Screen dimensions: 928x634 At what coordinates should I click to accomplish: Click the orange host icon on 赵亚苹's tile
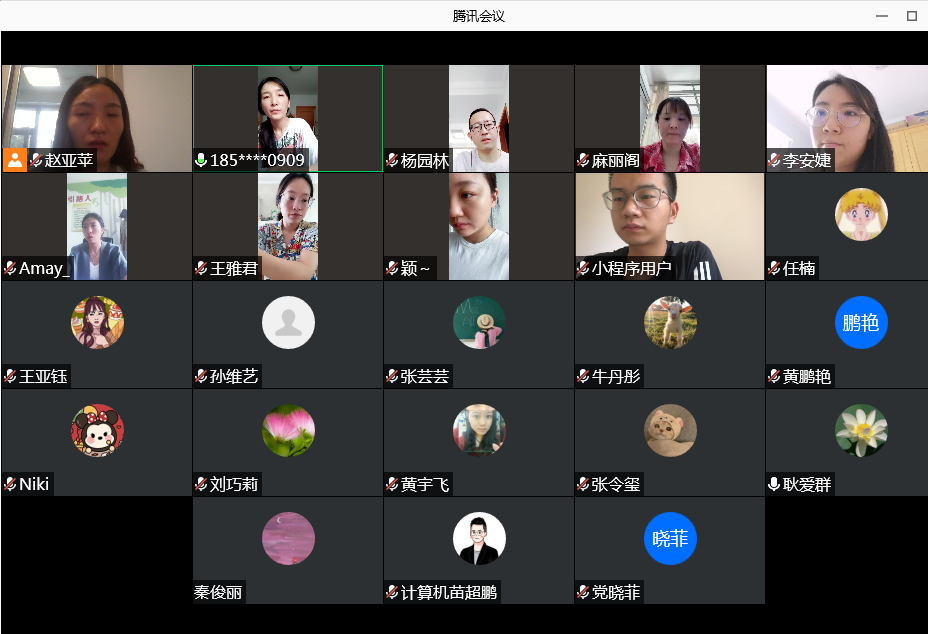coord(15,160)
